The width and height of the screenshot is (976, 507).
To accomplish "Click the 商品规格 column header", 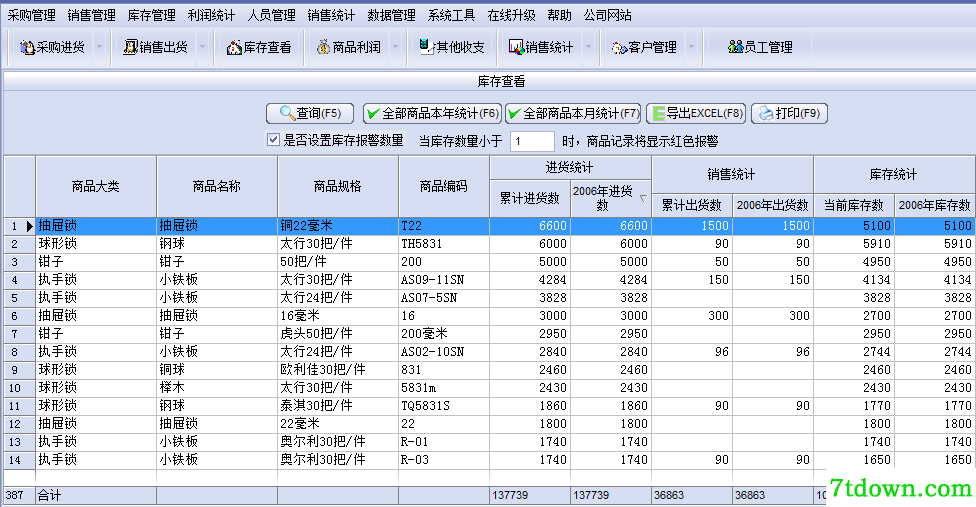I will pos(337,186).
